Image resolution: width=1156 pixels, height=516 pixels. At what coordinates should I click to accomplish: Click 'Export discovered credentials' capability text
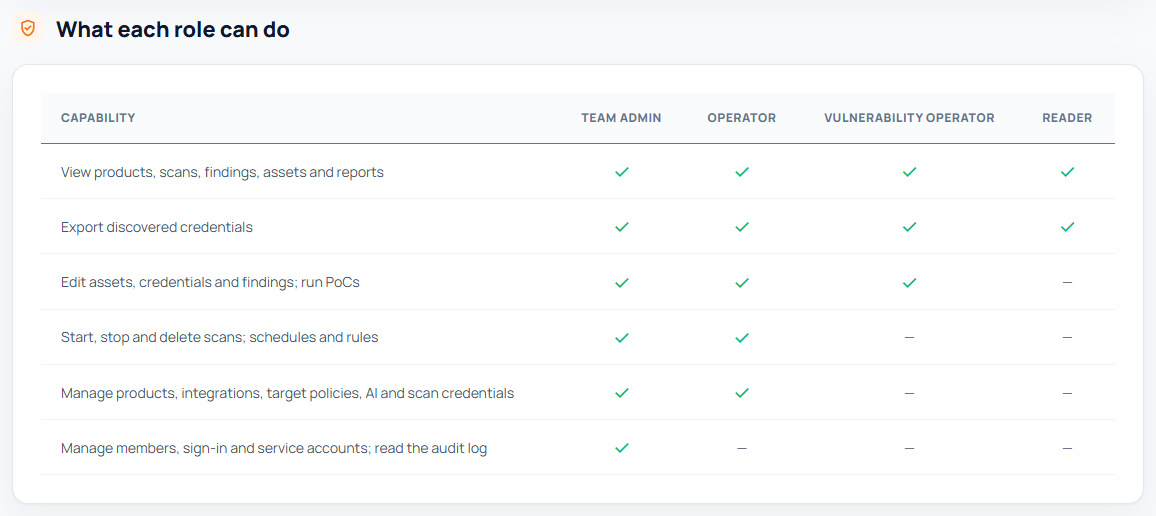[157, 227]
